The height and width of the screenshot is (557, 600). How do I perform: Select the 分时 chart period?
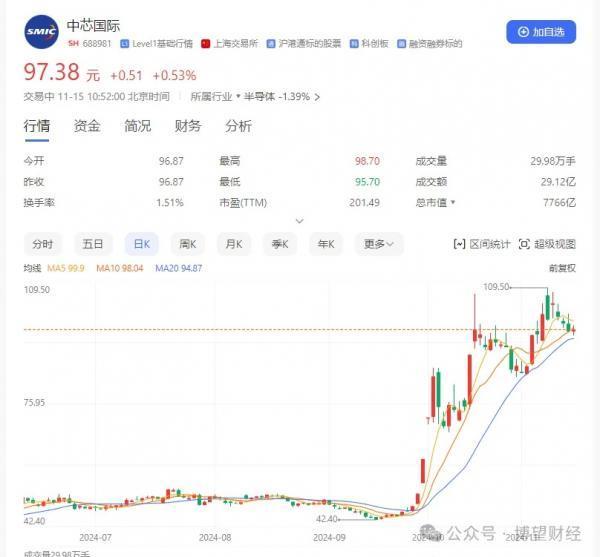[x=42, y=244]
